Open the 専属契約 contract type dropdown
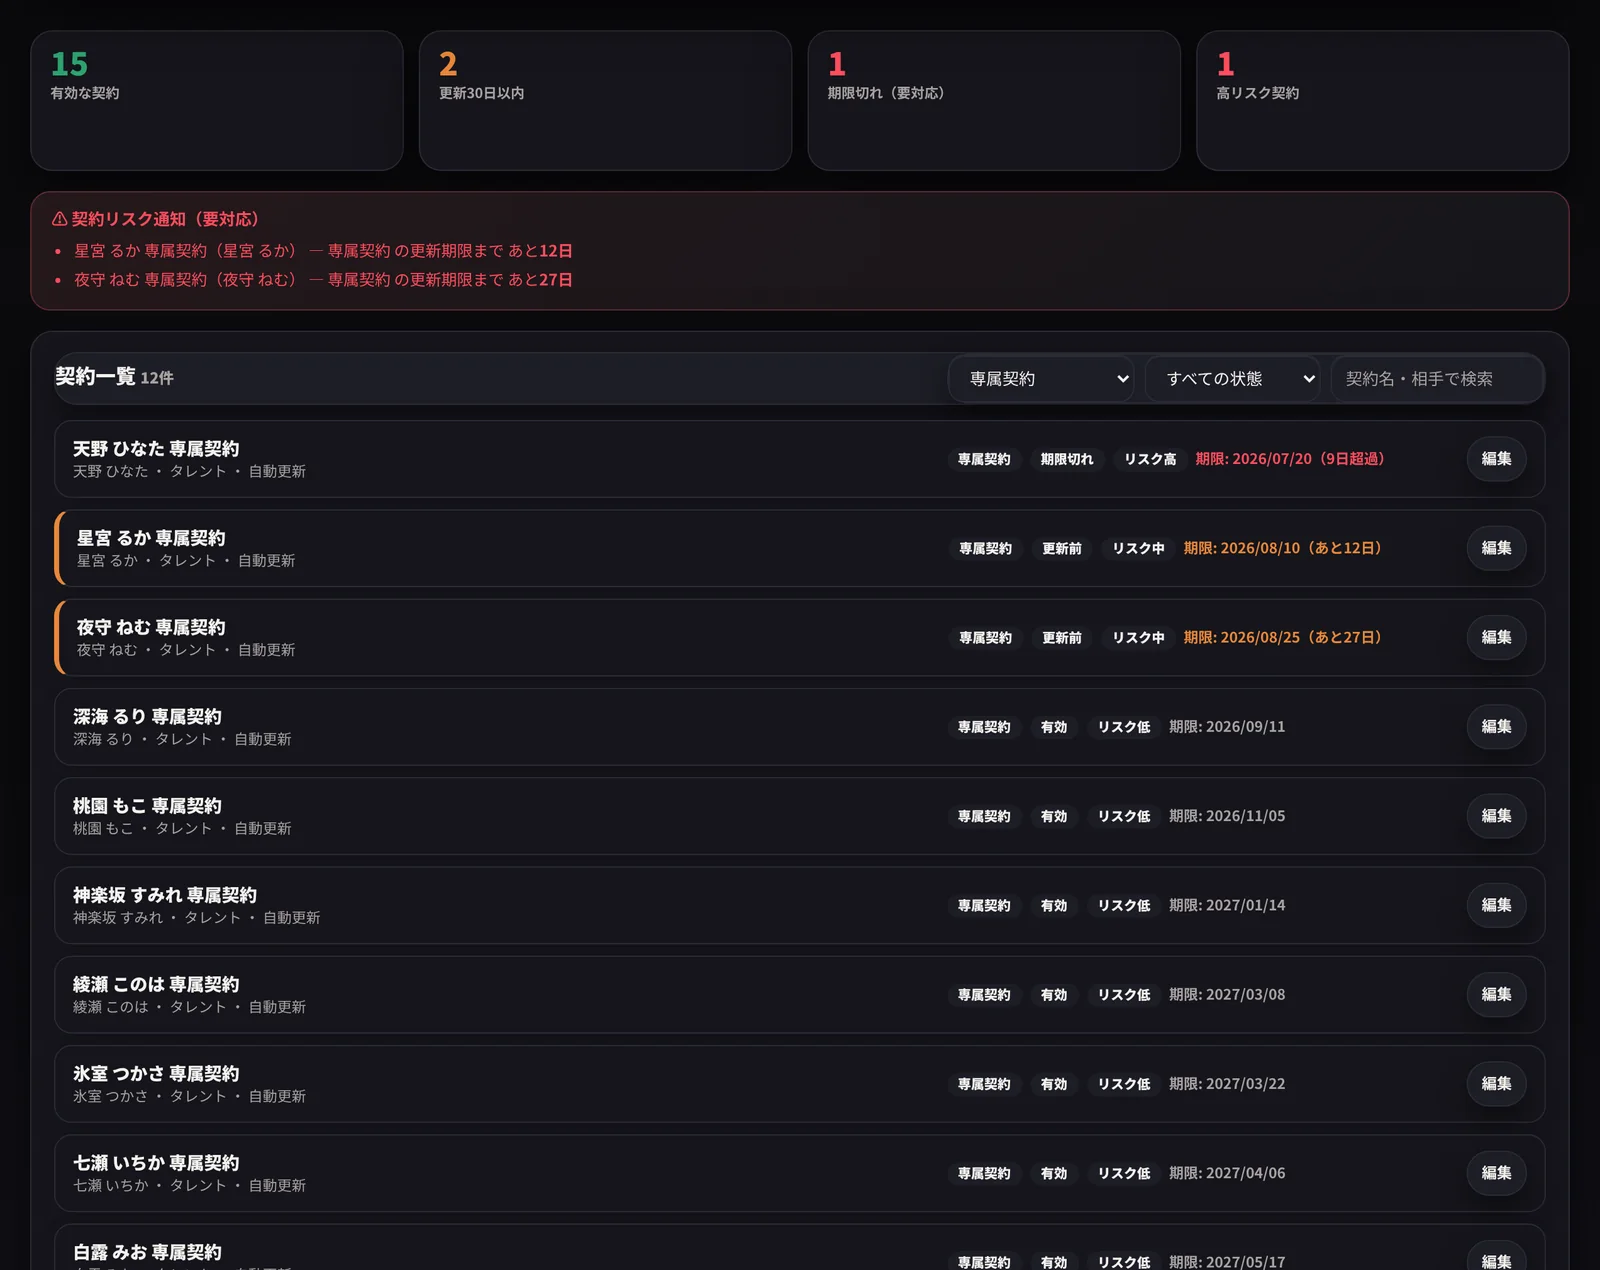Viewport: 1600px width, 1270px height. 1041,379
